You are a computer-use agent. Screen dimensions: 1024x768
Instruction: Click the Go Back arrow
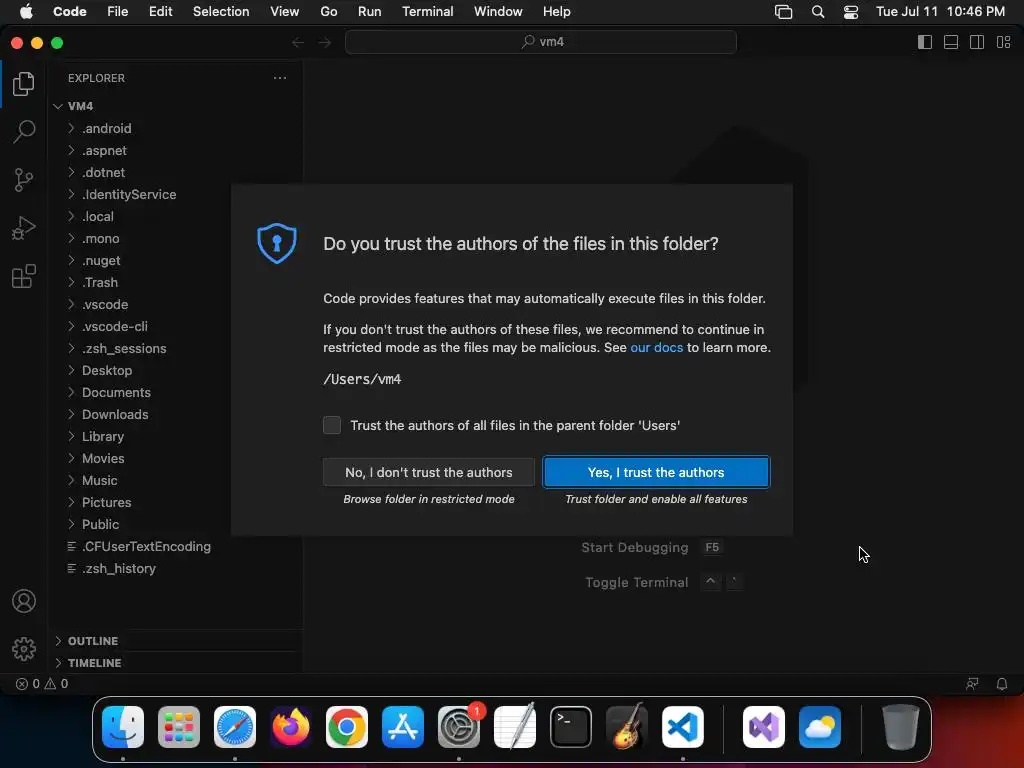coord(298,42)
